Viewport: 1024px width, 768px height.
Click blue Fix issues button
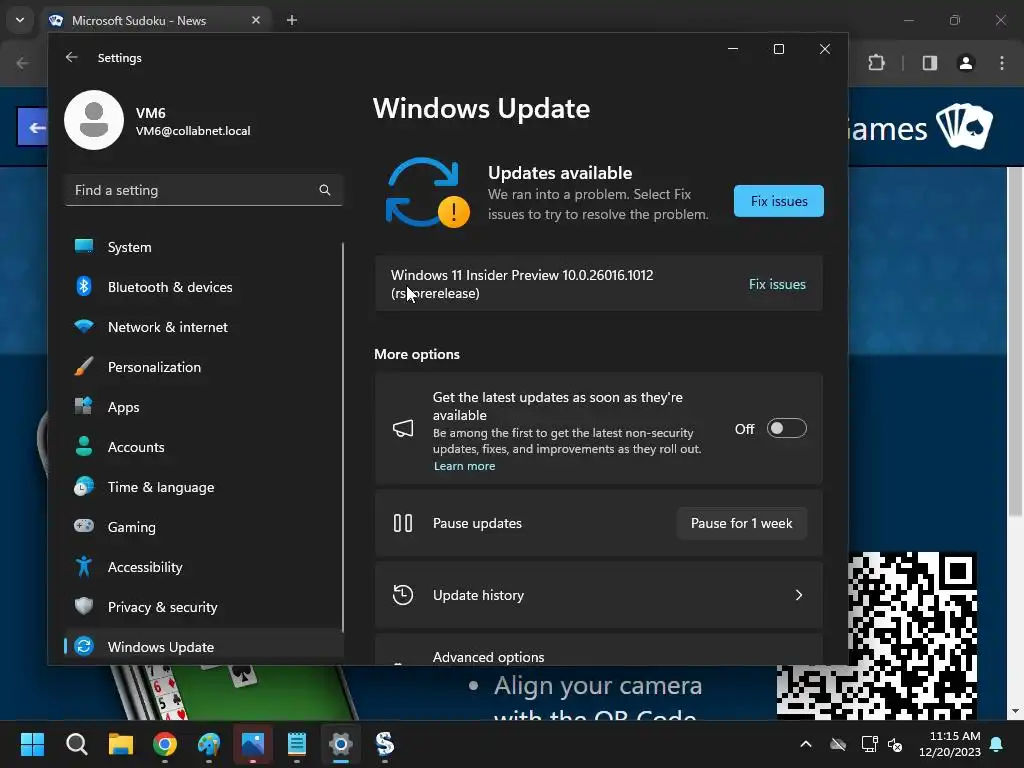tap(778, 201)
